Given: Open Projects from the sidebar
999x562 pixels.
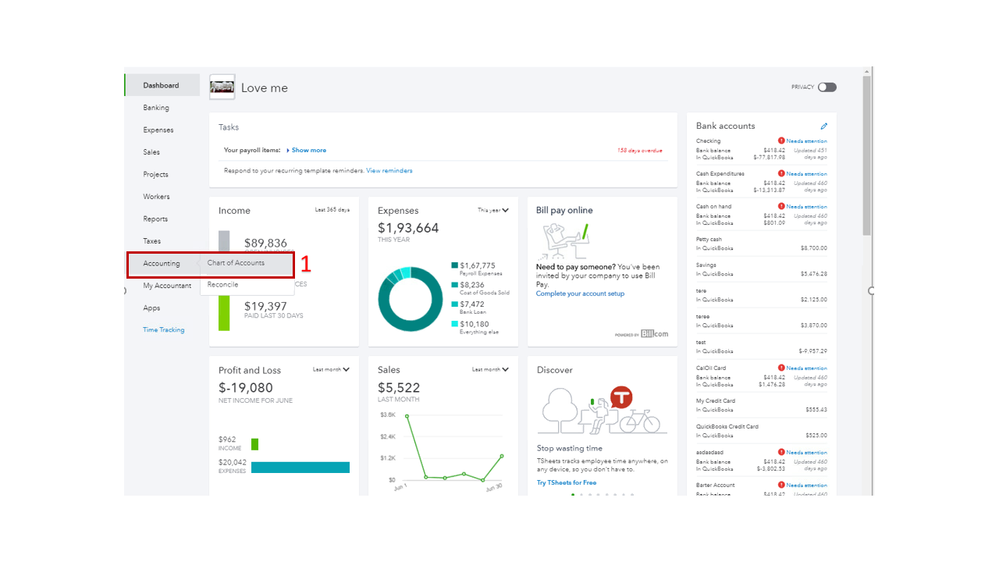Looking at the screenshot, I should point(155,175).
